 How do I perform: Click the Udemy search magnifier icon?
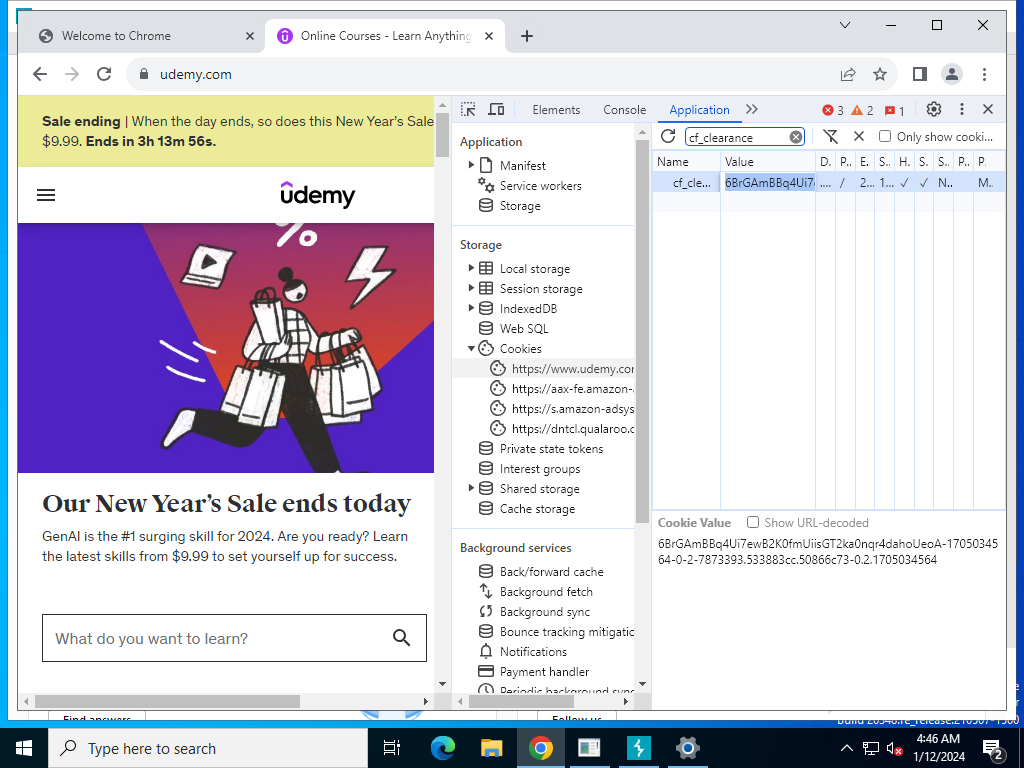(402, 637)
